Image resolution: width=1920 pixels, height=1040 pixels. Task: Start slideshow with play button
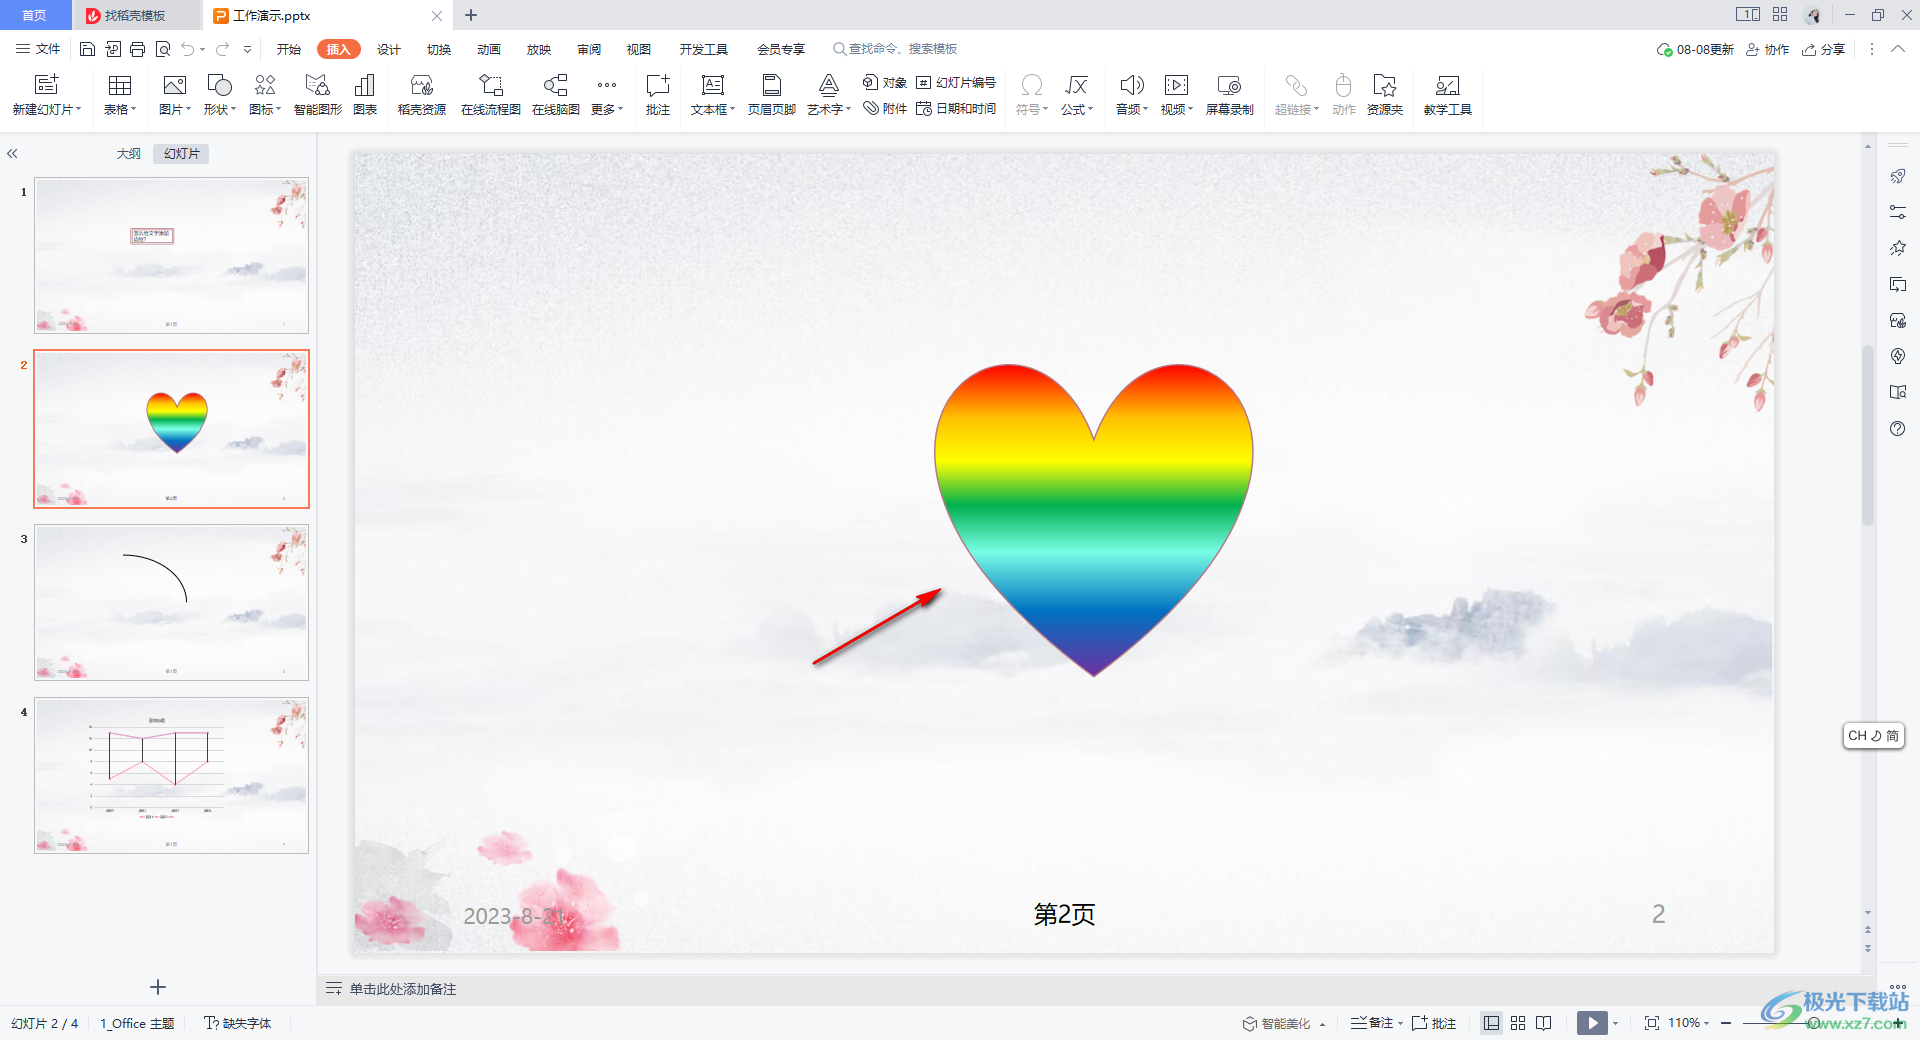(1592, 1023)
